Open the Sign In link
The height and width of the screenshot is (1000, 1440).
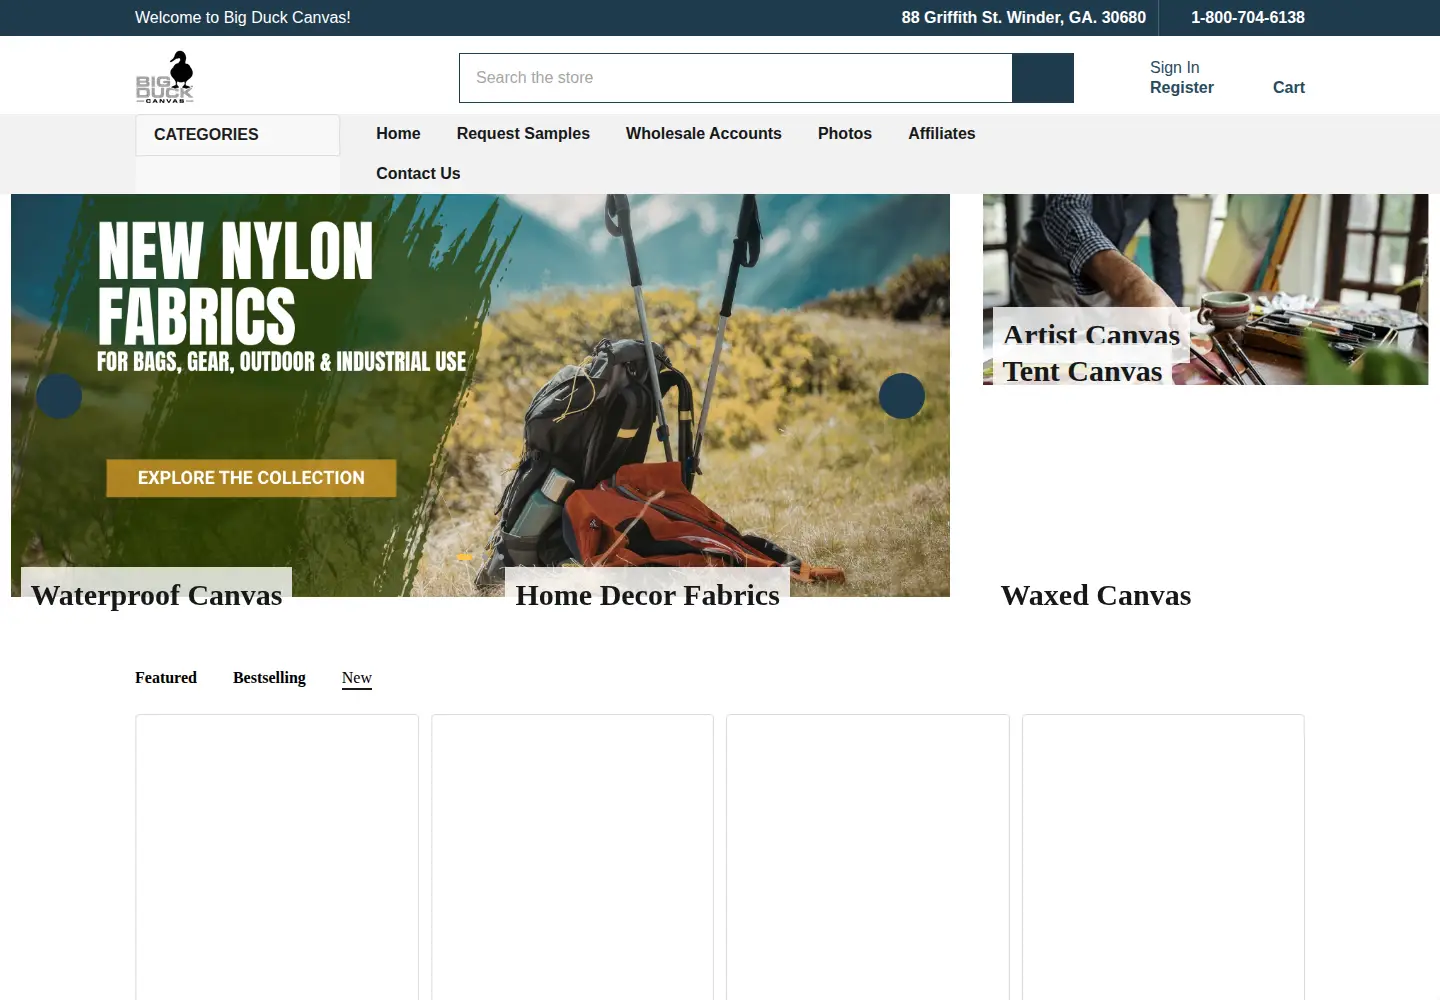(1174, 67)
